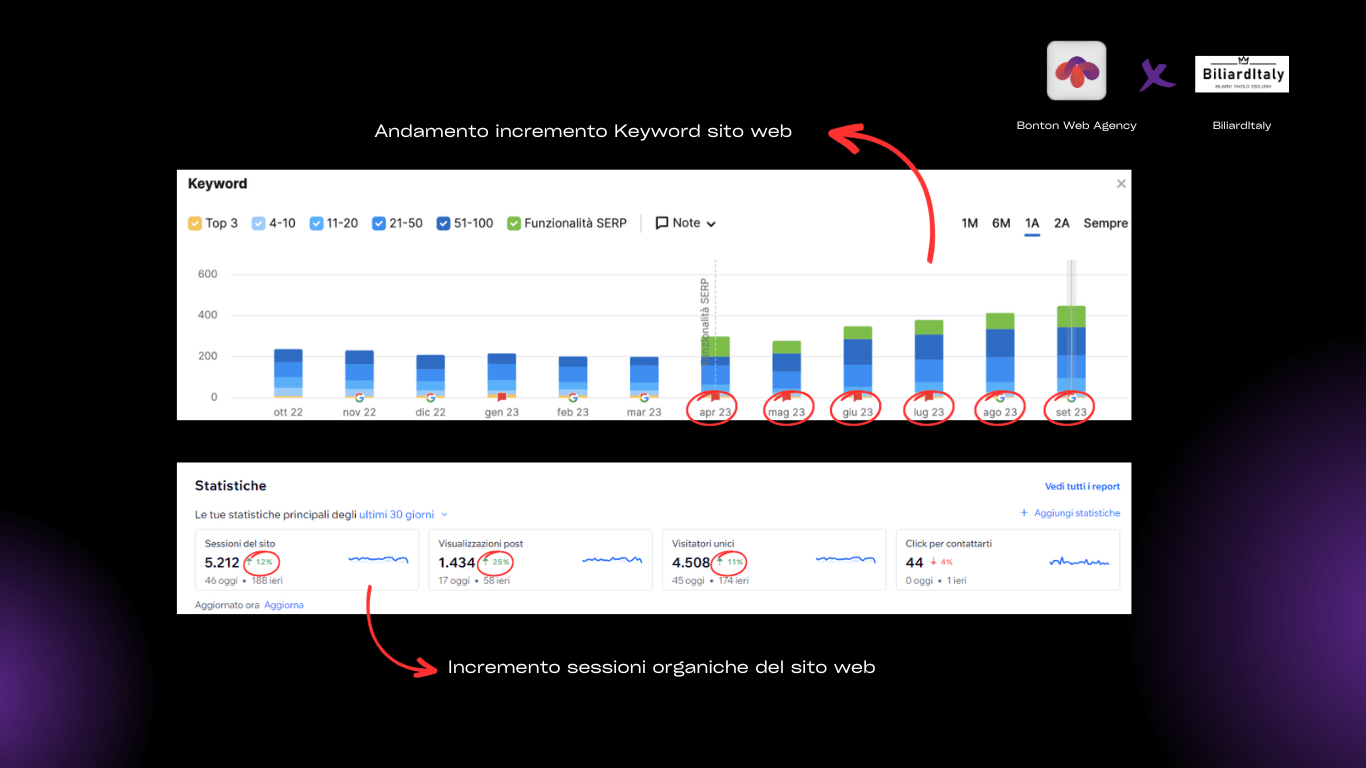Click Aggiungi statistiche link
Screen dimensions: 1366x768
pyautogui.click(x=1070, y=513)
